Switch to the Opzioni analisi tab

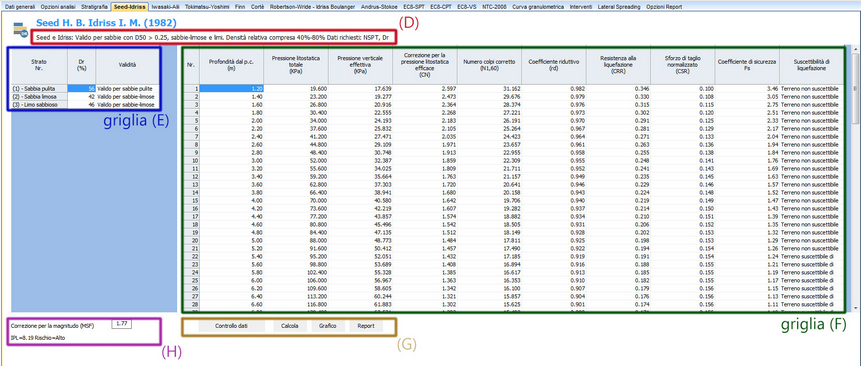[x=58, y=7]
